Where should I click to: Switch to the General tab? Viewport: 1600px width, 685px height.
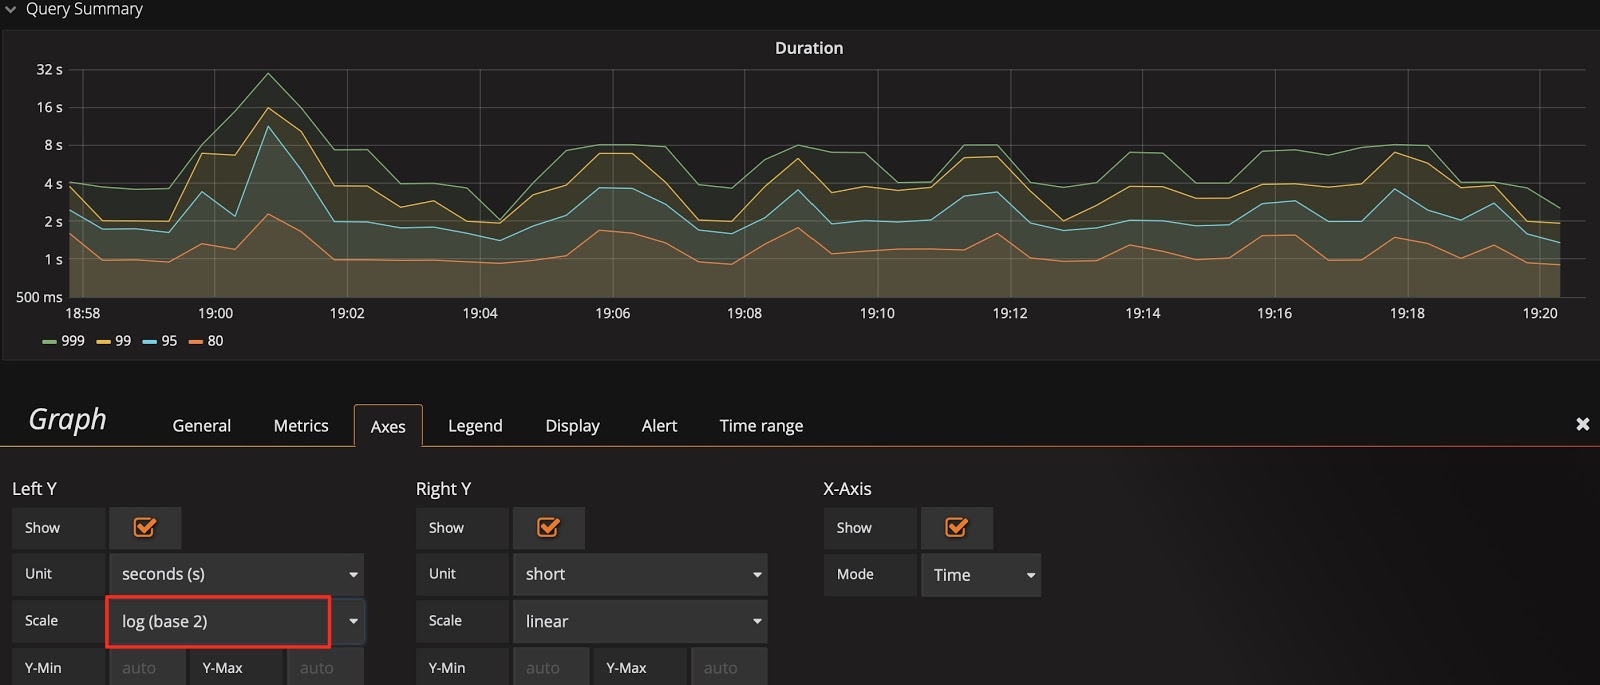coord(201,426)
